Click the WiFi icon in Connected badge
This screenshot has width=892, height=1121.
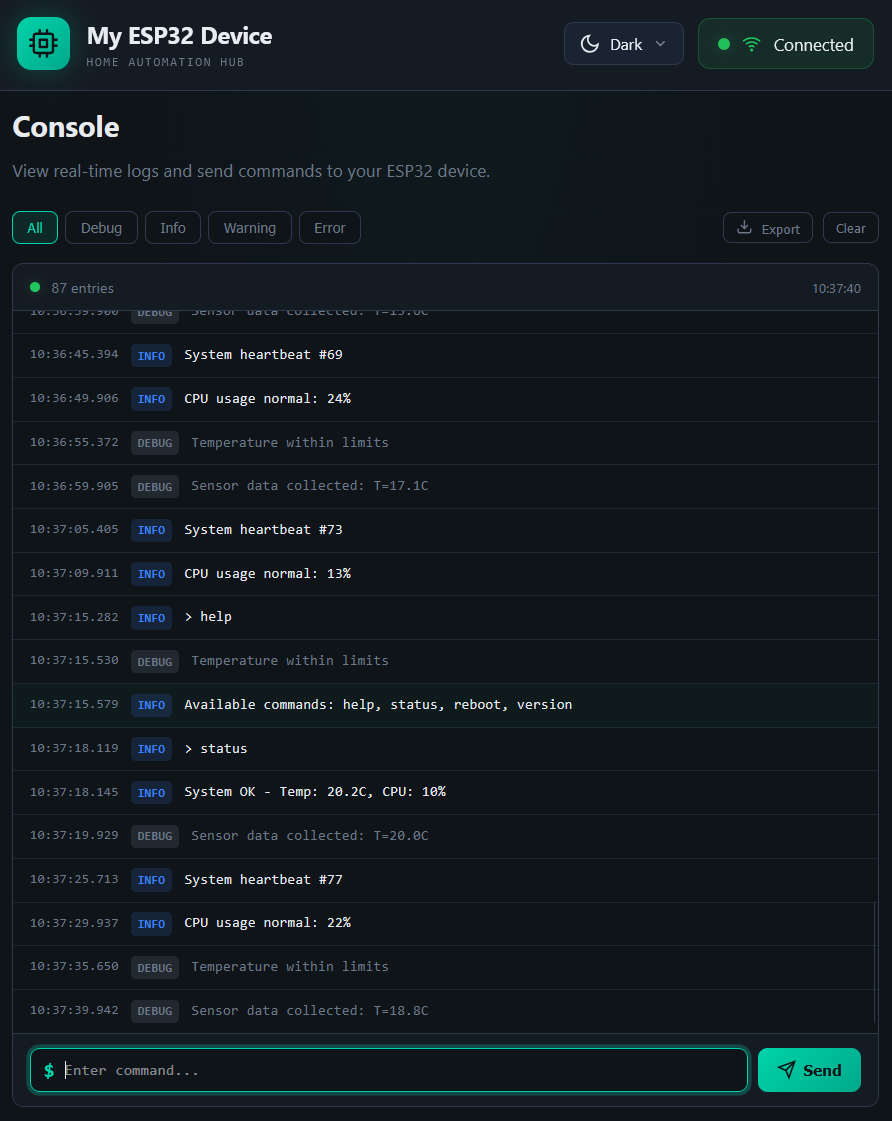749,43
